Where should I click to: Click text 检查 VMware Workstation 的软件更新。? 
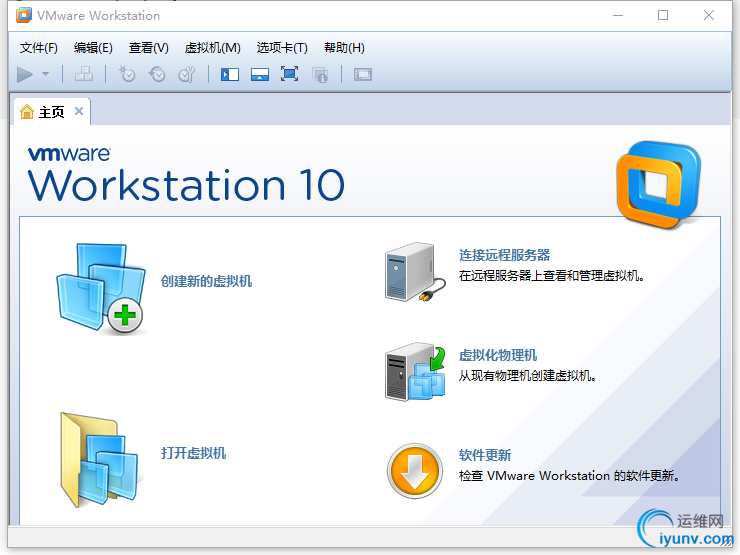tap(570, 476)
